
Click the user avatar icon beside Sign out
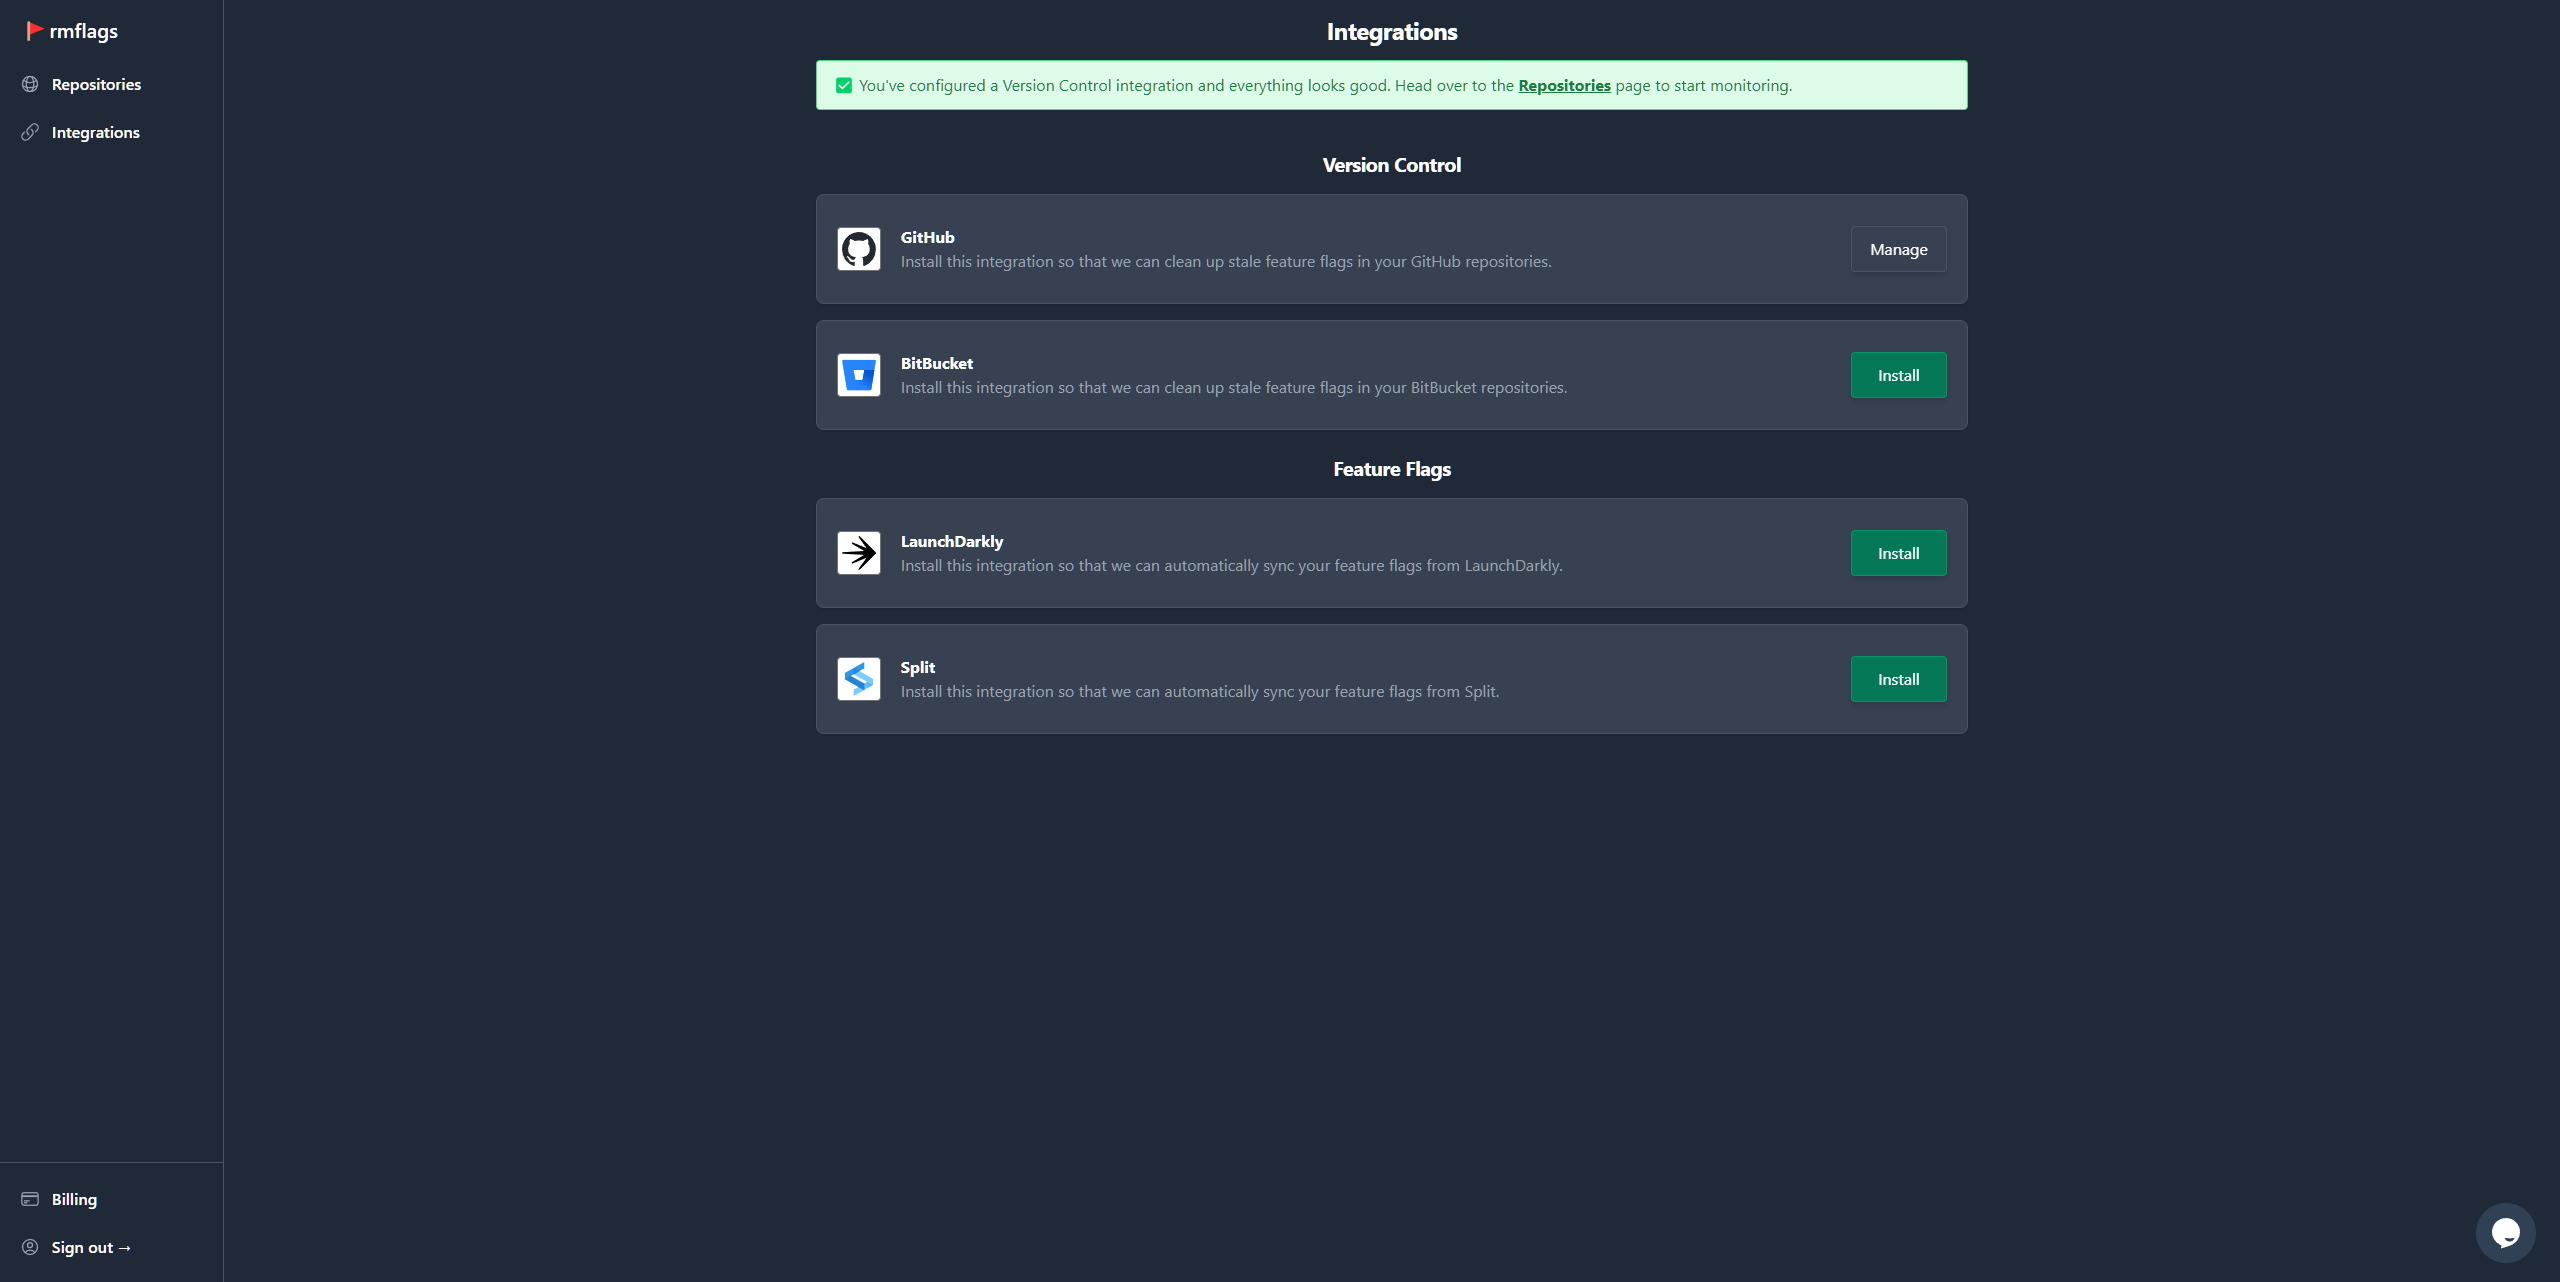point(30,1247)
